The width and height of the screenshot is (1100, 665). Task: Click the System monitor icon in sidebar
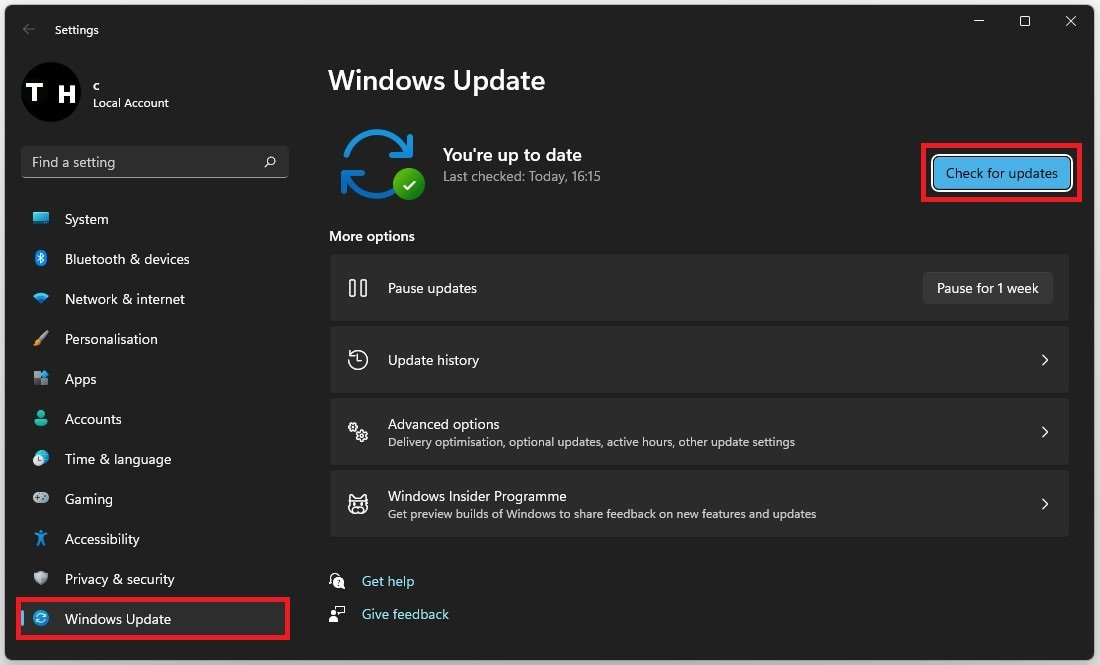(x=41, y=218)
